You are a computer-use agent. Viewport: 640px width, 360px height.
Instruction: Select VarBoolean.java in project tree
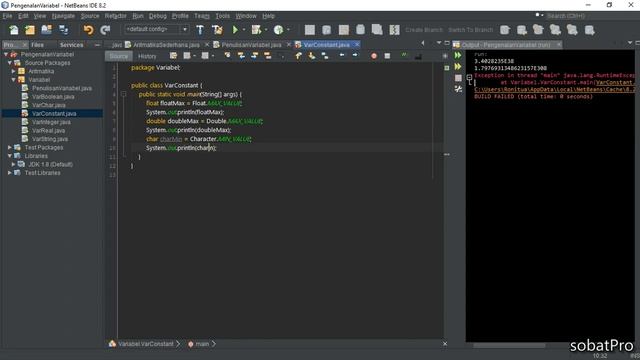(x=53, y=97)
